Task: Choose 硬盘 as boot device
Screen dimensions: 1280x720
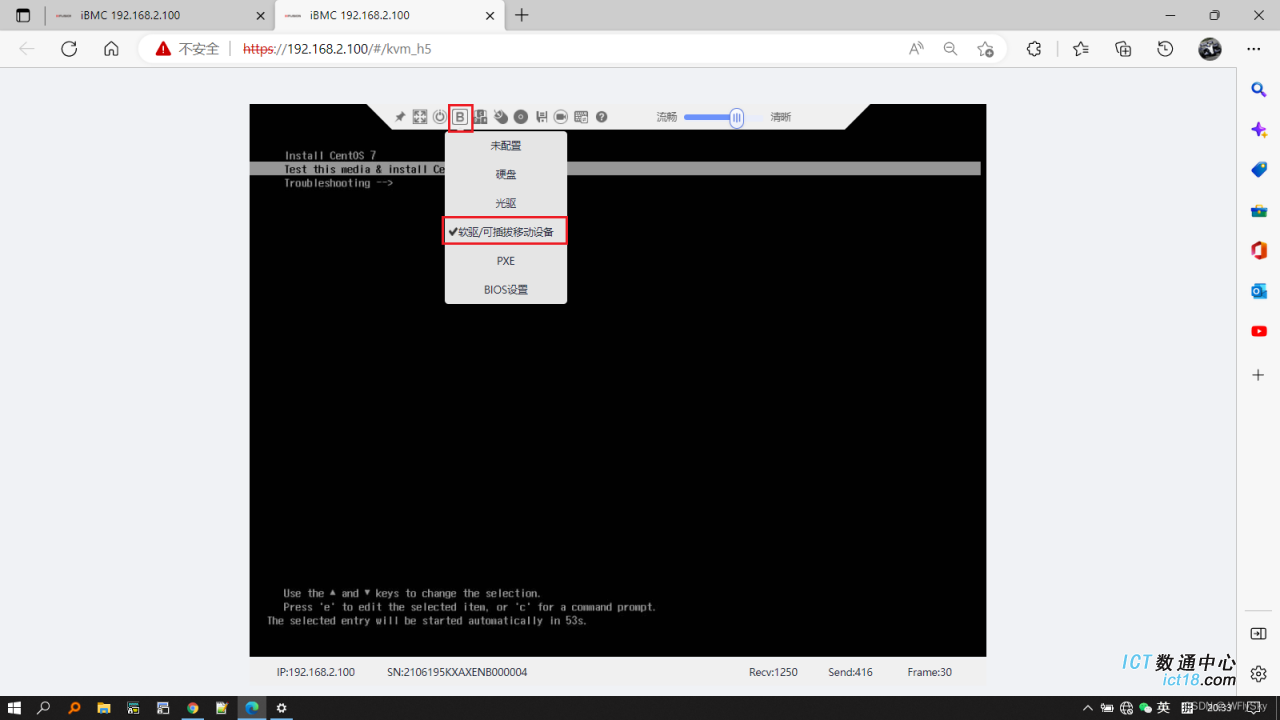Action: tap(506, 174)
